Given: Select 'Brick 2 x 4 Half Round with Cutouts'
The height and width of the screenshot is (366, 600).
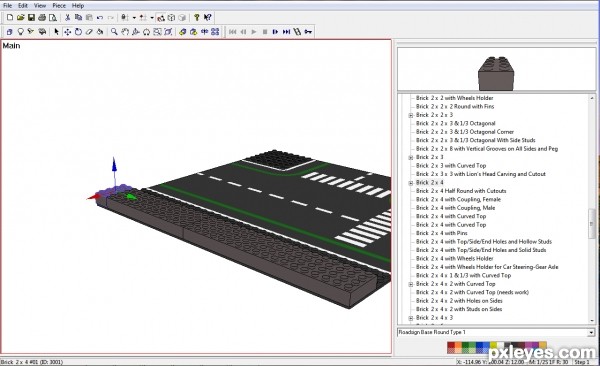Looking at the screenshot, I should pyautogui.click(x=461, y=191).
